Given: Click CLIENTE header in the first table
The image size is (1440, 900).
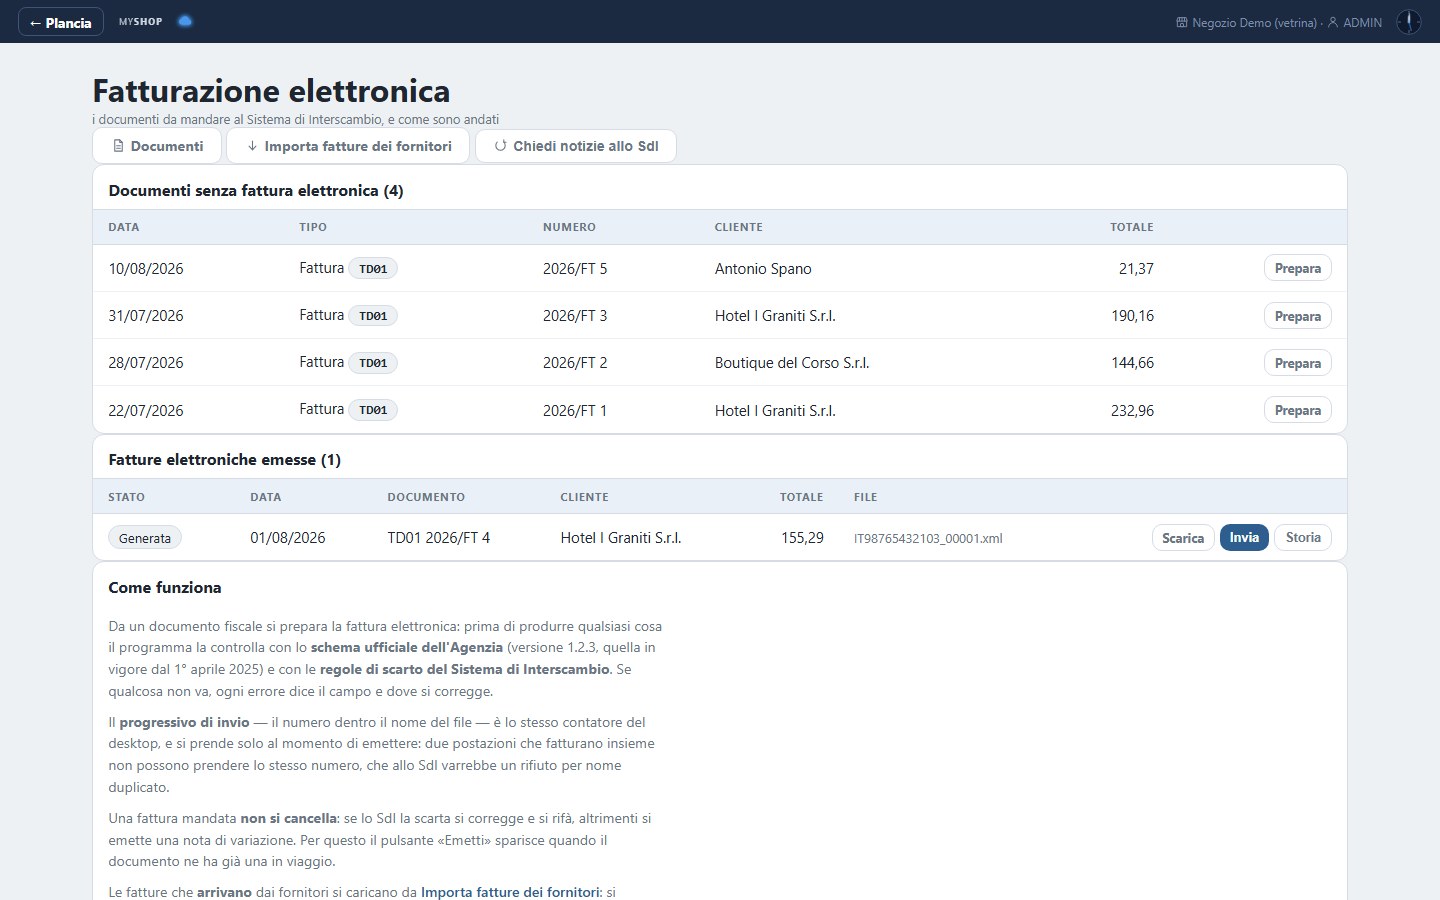Looking at the screenshot, I should (738, 227).
